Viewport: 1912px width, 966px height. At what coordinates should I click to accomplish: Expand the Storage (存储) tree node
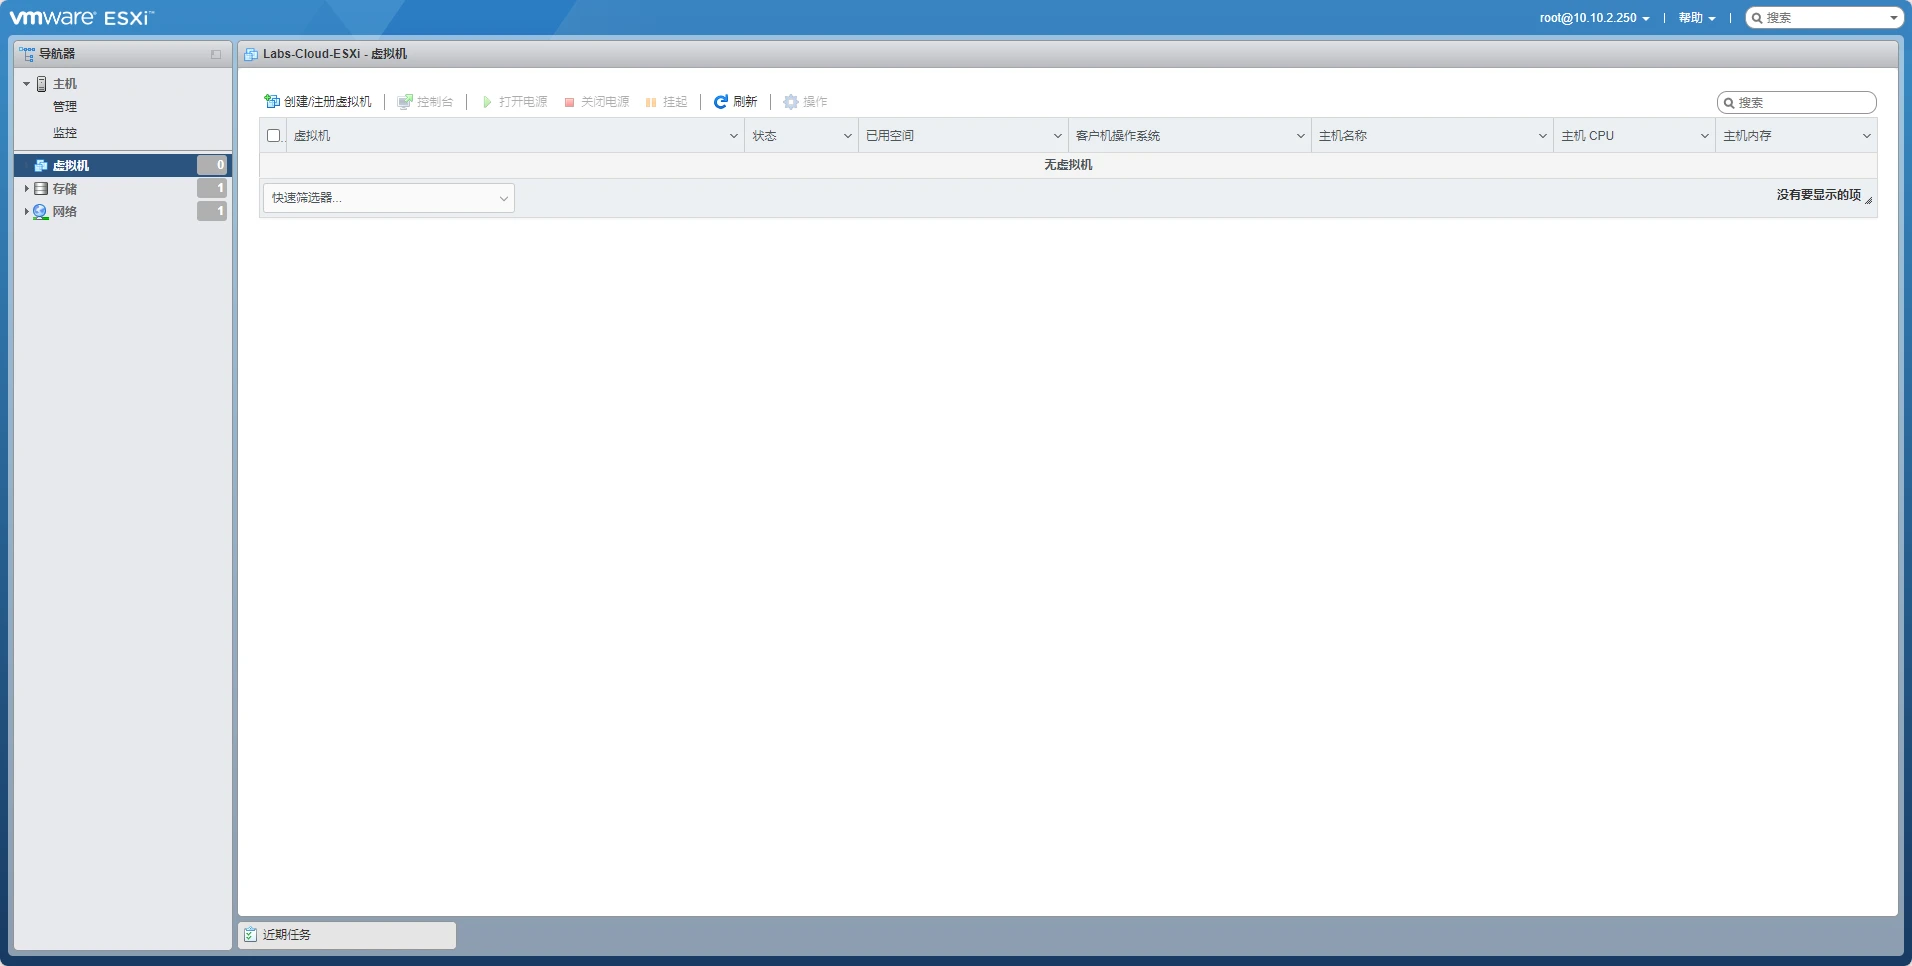point(26,188)
